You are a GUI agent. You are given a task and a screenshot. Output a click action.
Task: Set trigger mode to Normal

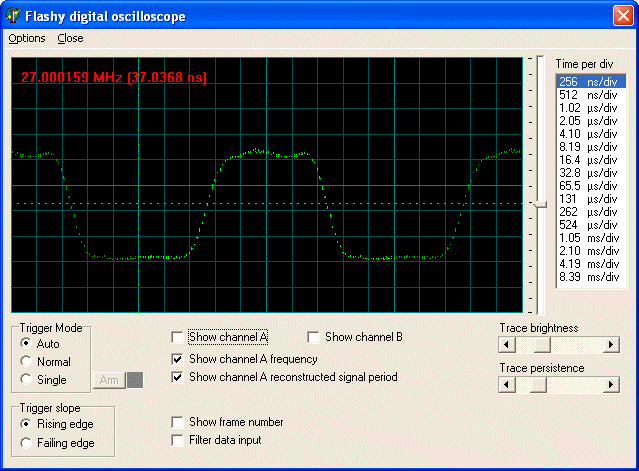(26, 361)
